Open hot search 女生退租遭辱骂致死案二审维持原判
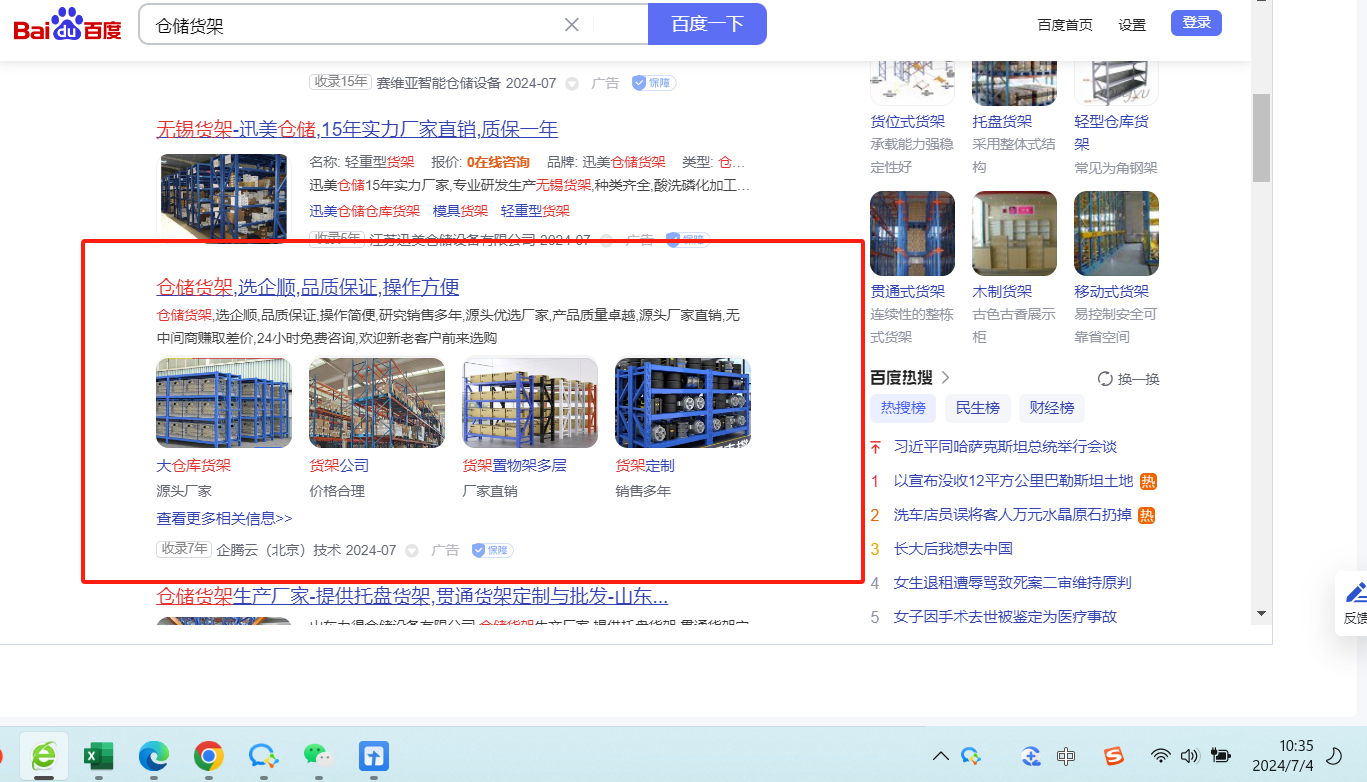Image resolution: width=1367 pixels, height=782 pixels. (1013, 583)
